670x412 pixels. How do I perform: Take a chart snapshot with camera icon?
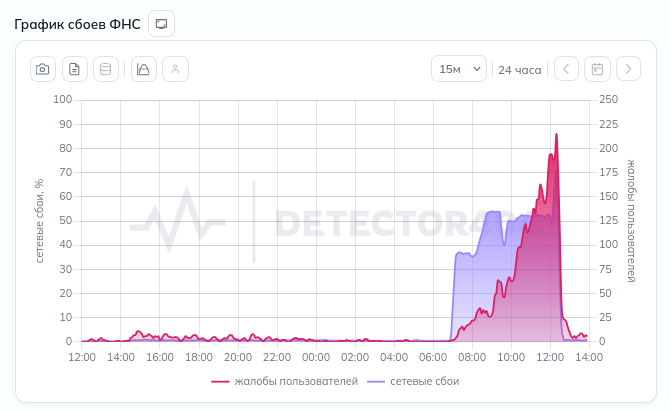pyautogui.click(x=43, y=69)
